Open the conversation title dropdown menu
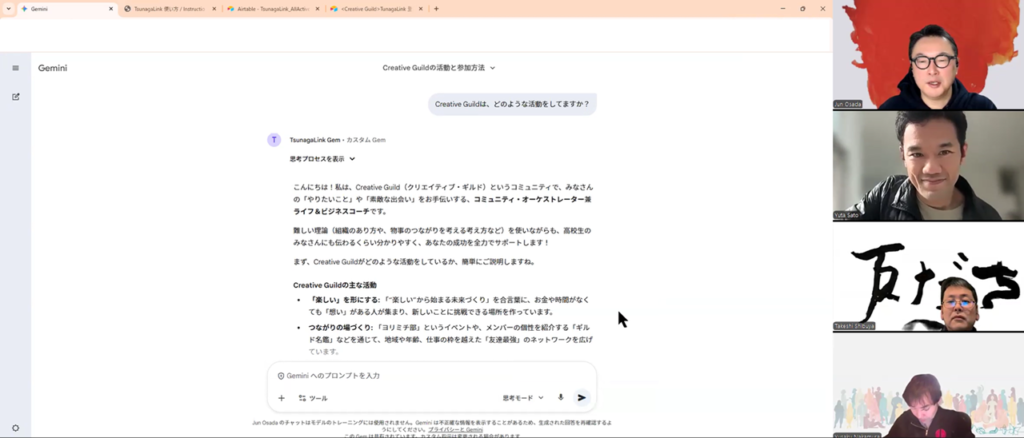 [x=439, y=68]
